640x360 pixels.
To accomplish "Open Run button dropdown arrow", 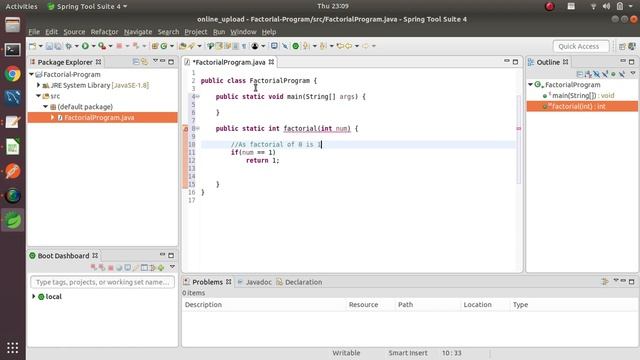I will 93,46.
